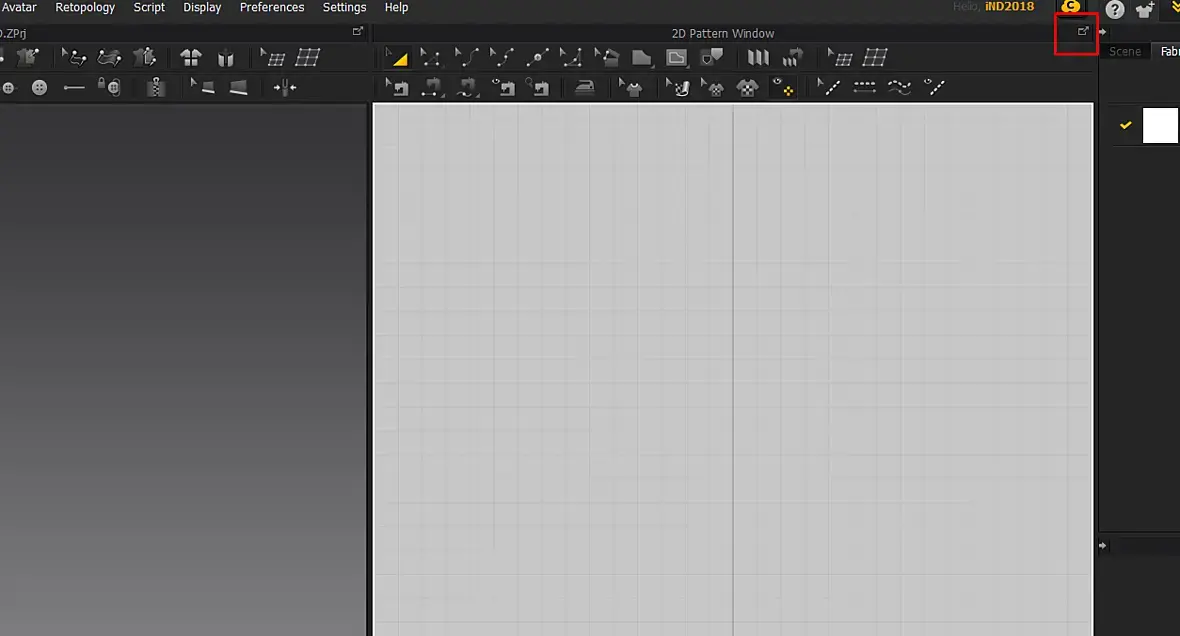Image resolution: width=1180 pixels, height=636 pixels.
Task: Open the yellow CLO cloud icon
Action: click(x=1071, y=7)
